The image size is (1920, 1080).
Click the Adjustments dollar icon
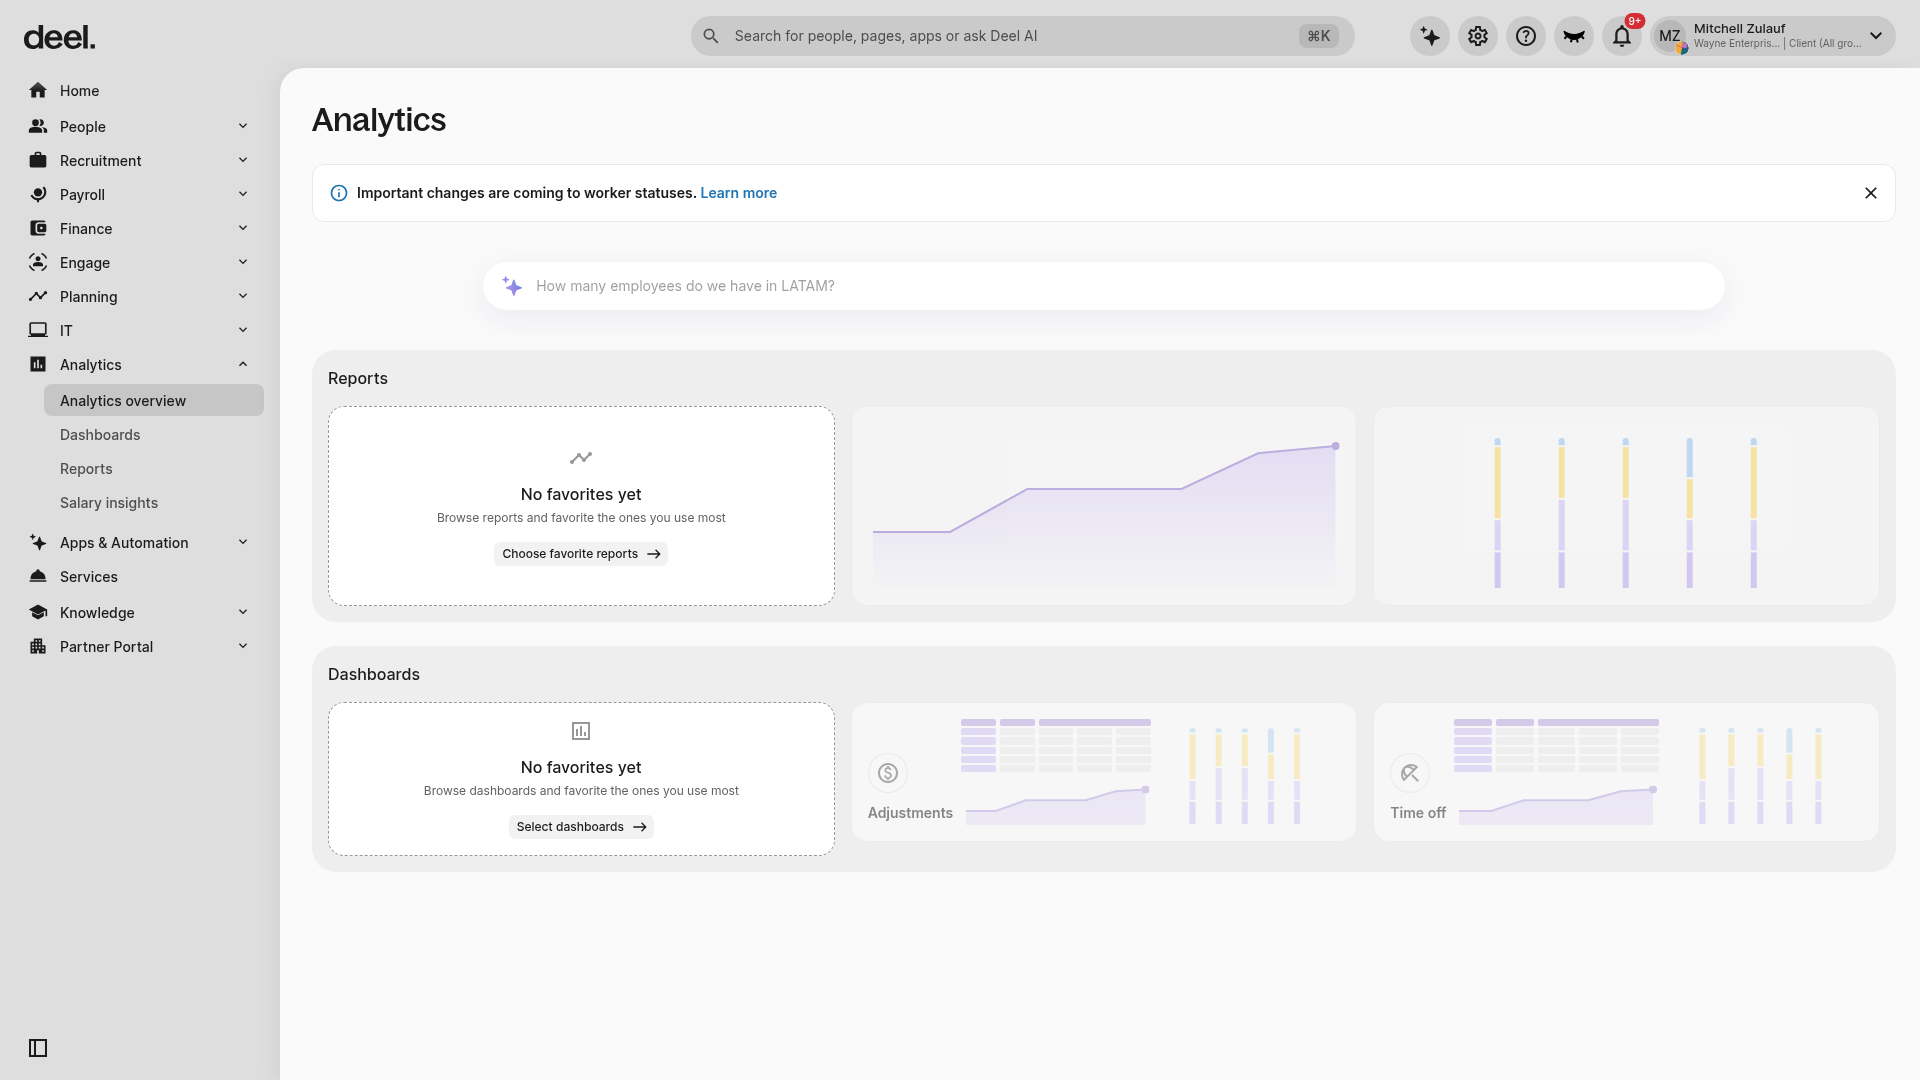tap(888, 773)
